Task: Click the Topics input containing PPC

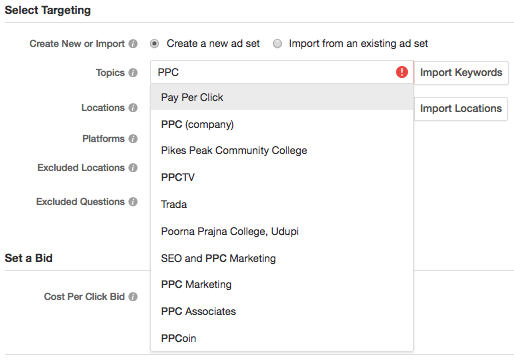Action: (282, 72)
